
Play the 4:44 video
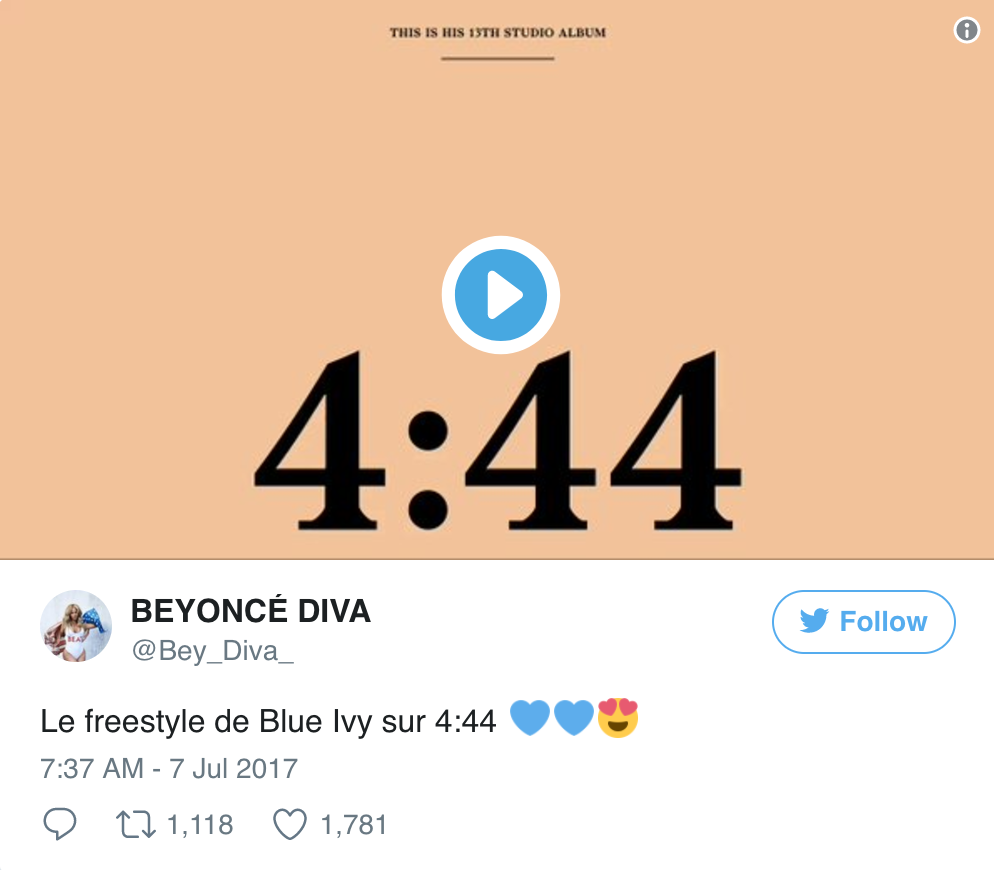pos(500,295)
